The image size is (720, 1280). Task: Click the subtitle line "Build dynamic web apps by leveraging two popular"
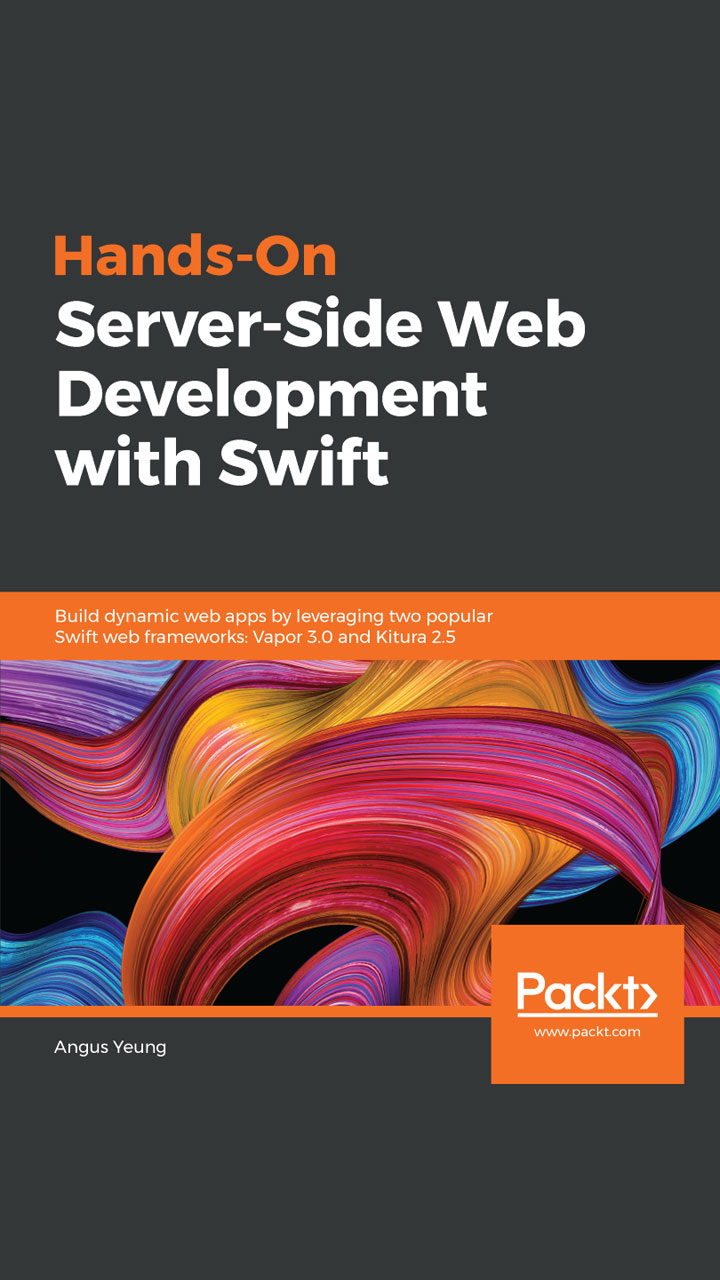pos(273,615)
